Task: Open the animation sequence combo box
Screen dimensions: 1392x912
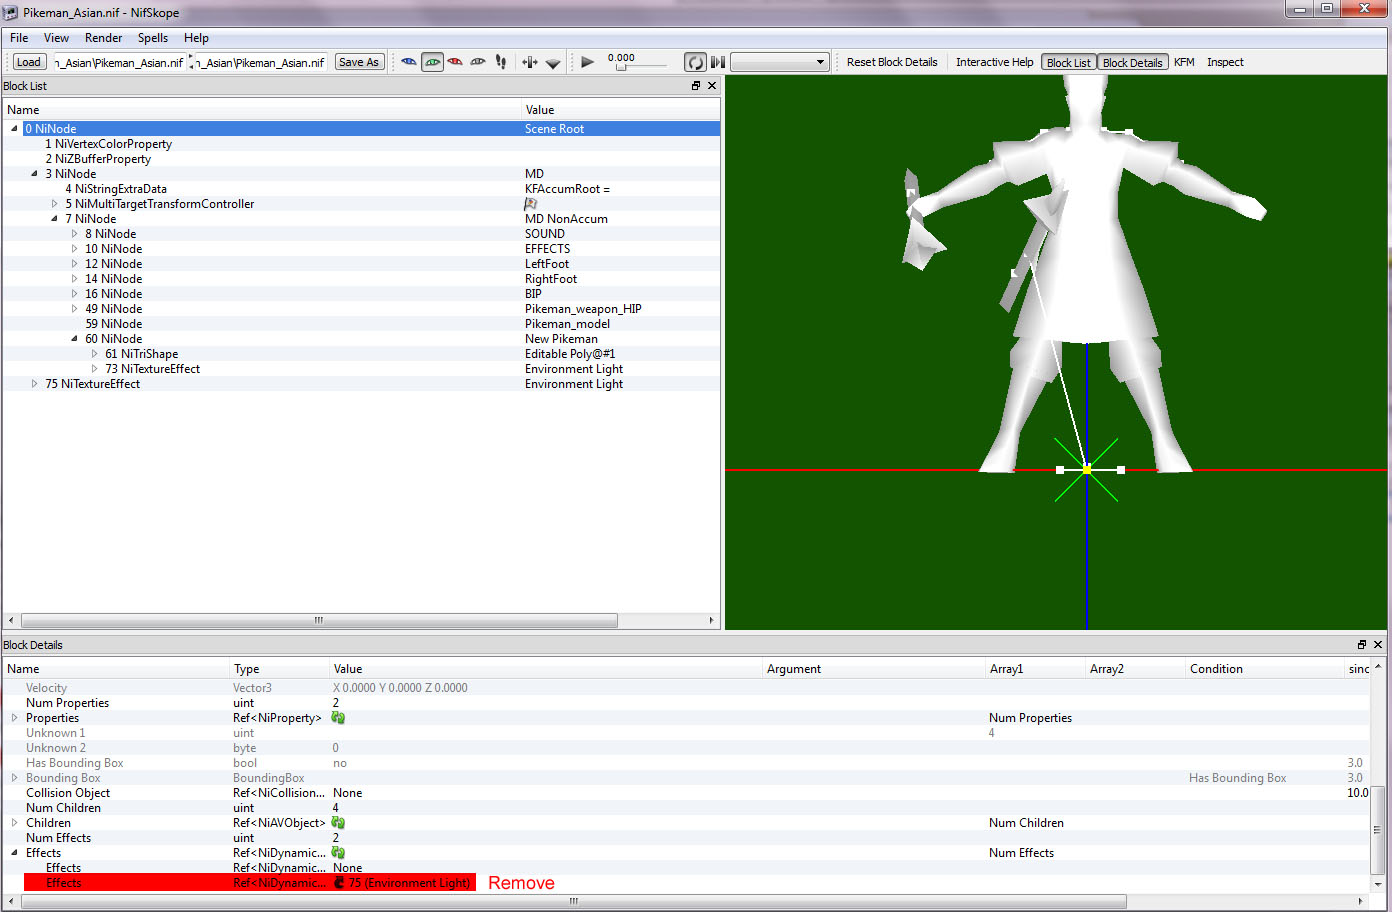Action: (x=780, y=62)
